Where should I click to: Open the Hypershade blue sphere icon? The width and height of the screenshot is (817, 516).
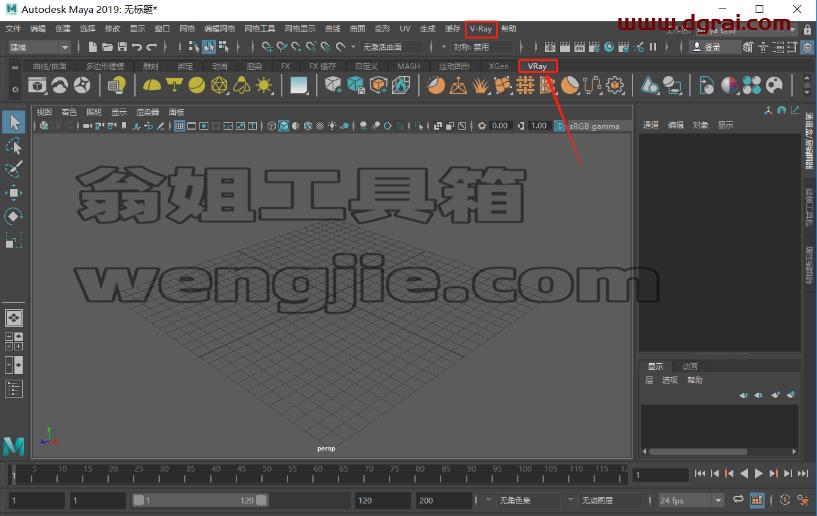(x=609, y=47)
